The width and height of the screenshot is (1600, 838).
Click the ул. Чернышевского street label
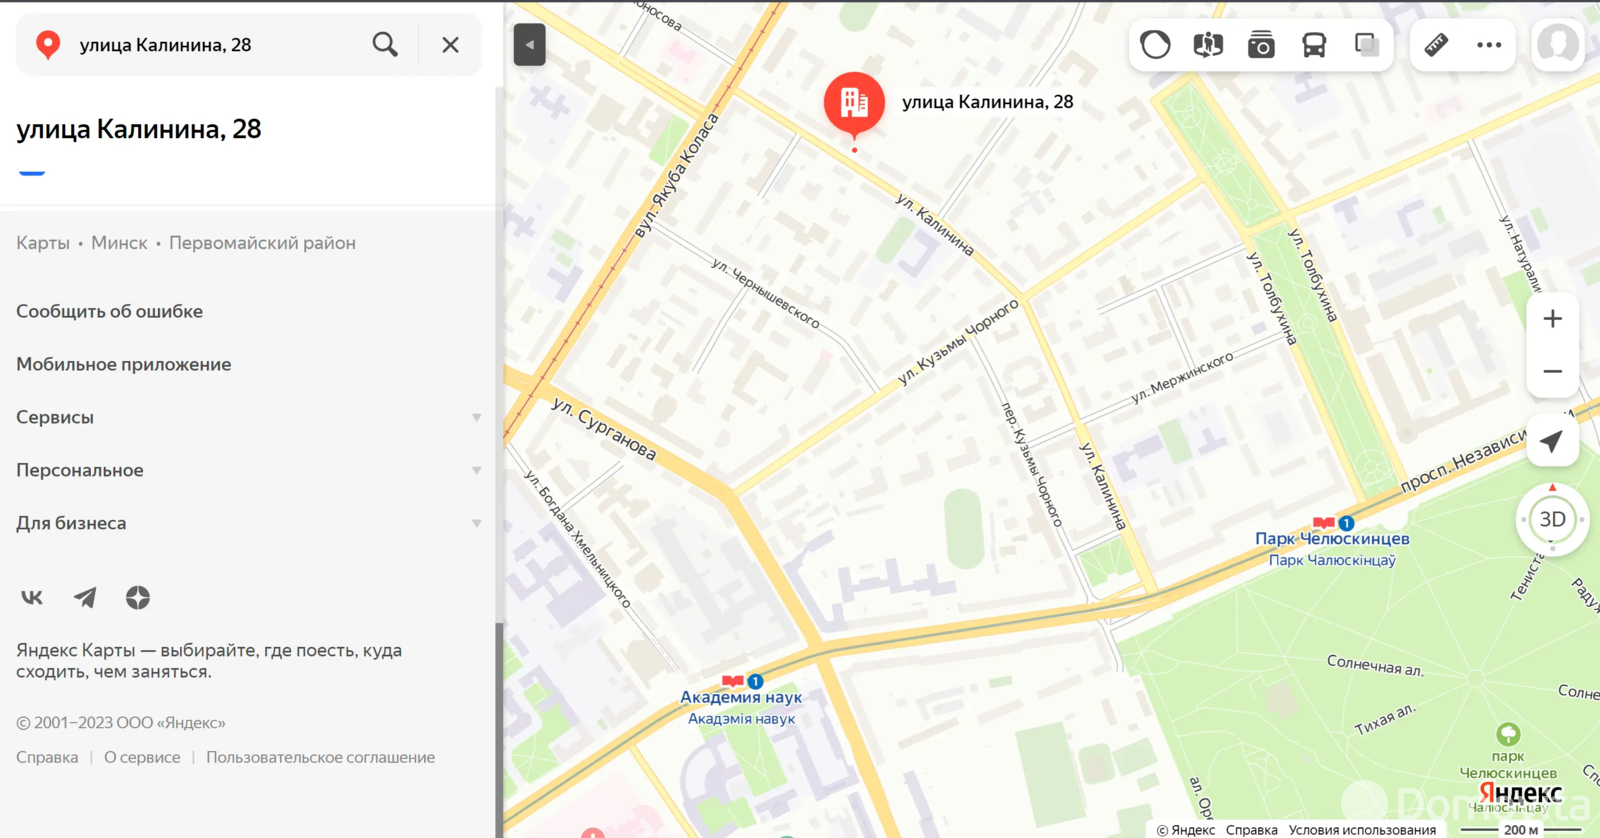[x=766, y=292]
